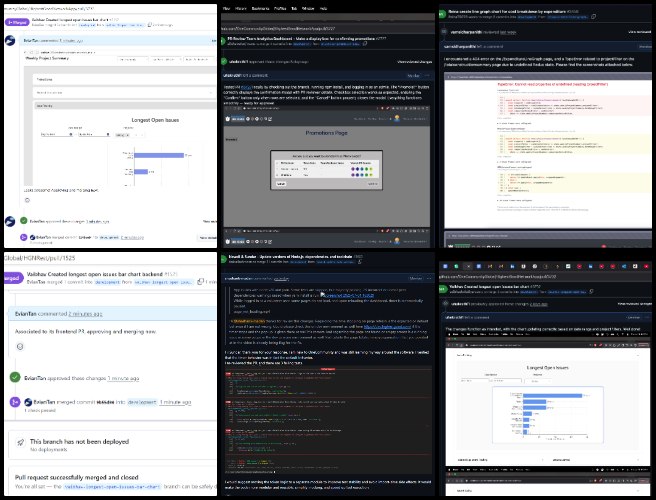Click longest blue bar in top-left chart
This screenshot has width=656, height=500.
point(159,155)
